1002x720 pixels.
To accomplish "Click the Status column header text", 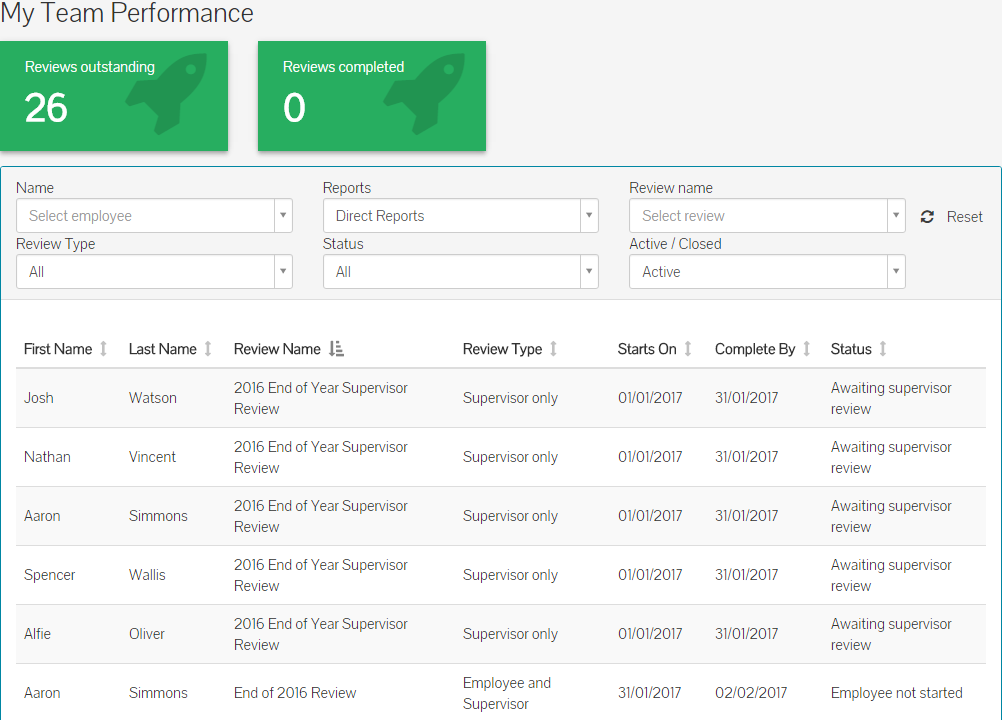I will click(851, 349).
